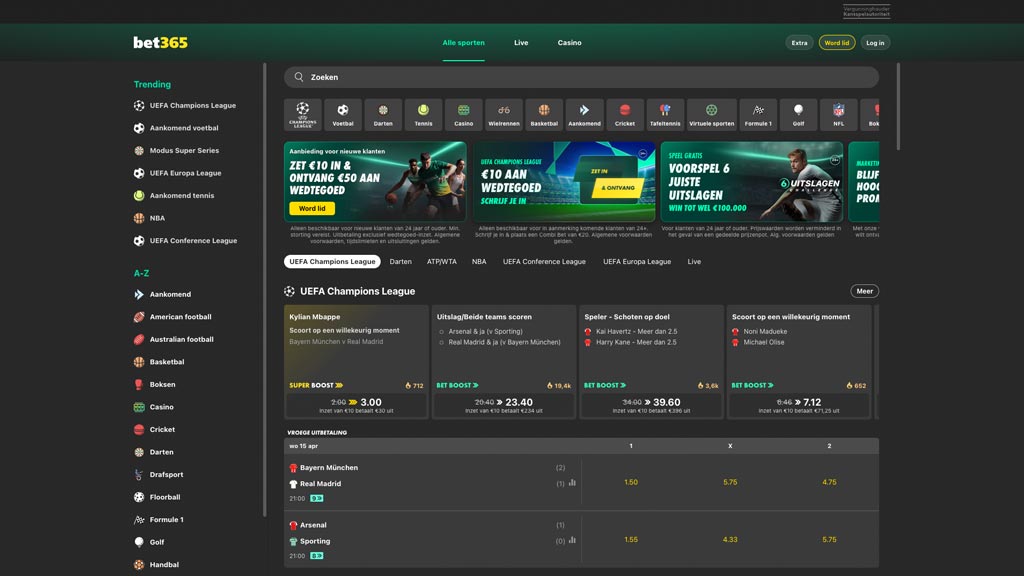The width and height of the screenshot is (1024, 576).
Task: Open the Casino section from the top menu
Action: click(x=570, y=42)
